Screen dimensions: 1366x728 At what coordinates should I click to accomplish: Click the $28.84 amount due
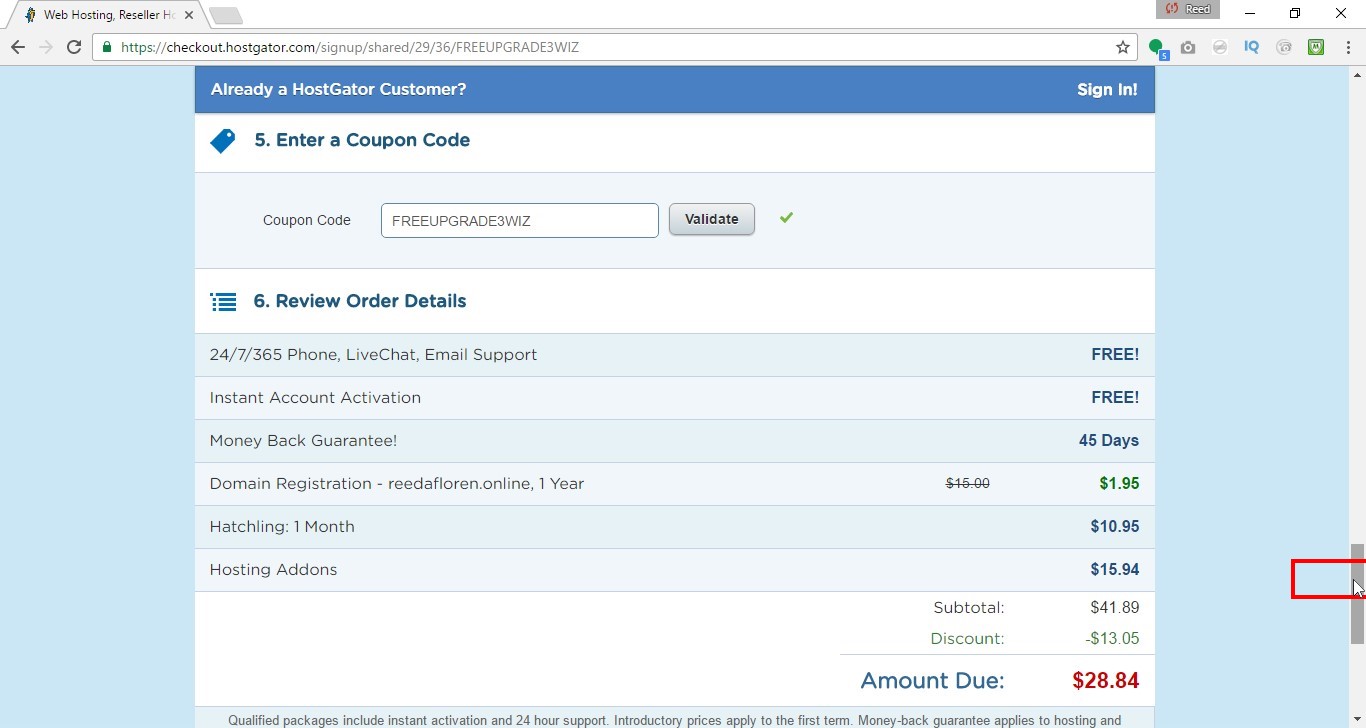pyautogui.click(x=1105, y=681)
